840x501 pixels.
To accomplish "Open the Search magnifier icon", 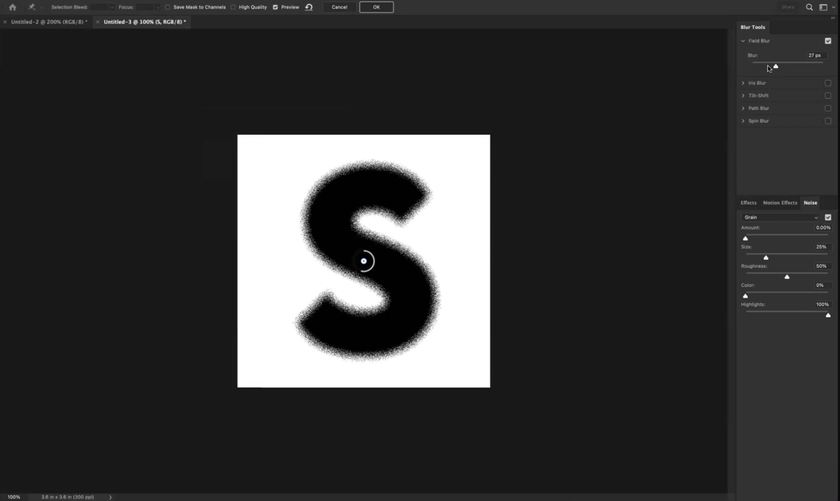I will [809, 7].
